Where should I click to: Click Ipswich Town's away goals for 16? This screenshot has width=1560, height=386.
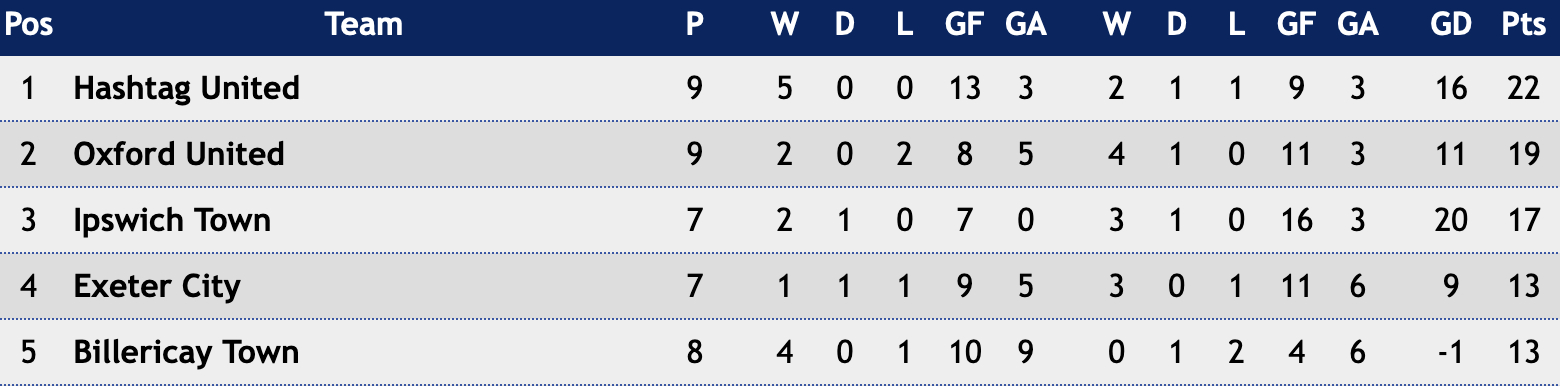tap(1296, 220)
